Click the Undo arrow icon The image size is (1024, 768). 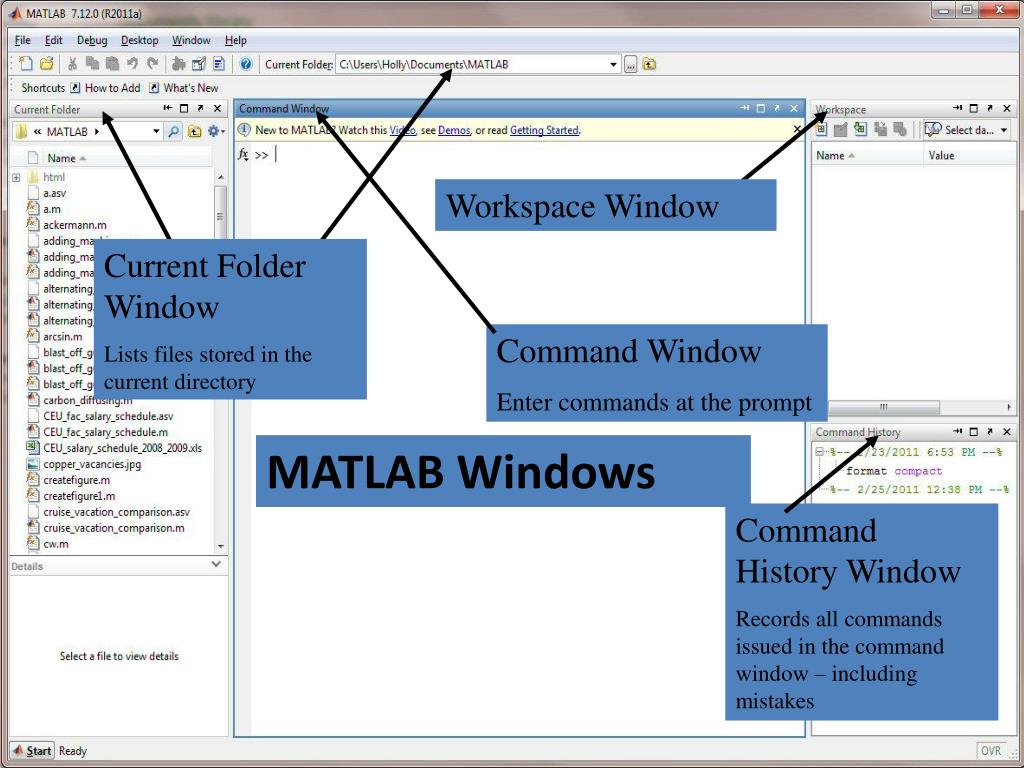[x=133, y=63]
